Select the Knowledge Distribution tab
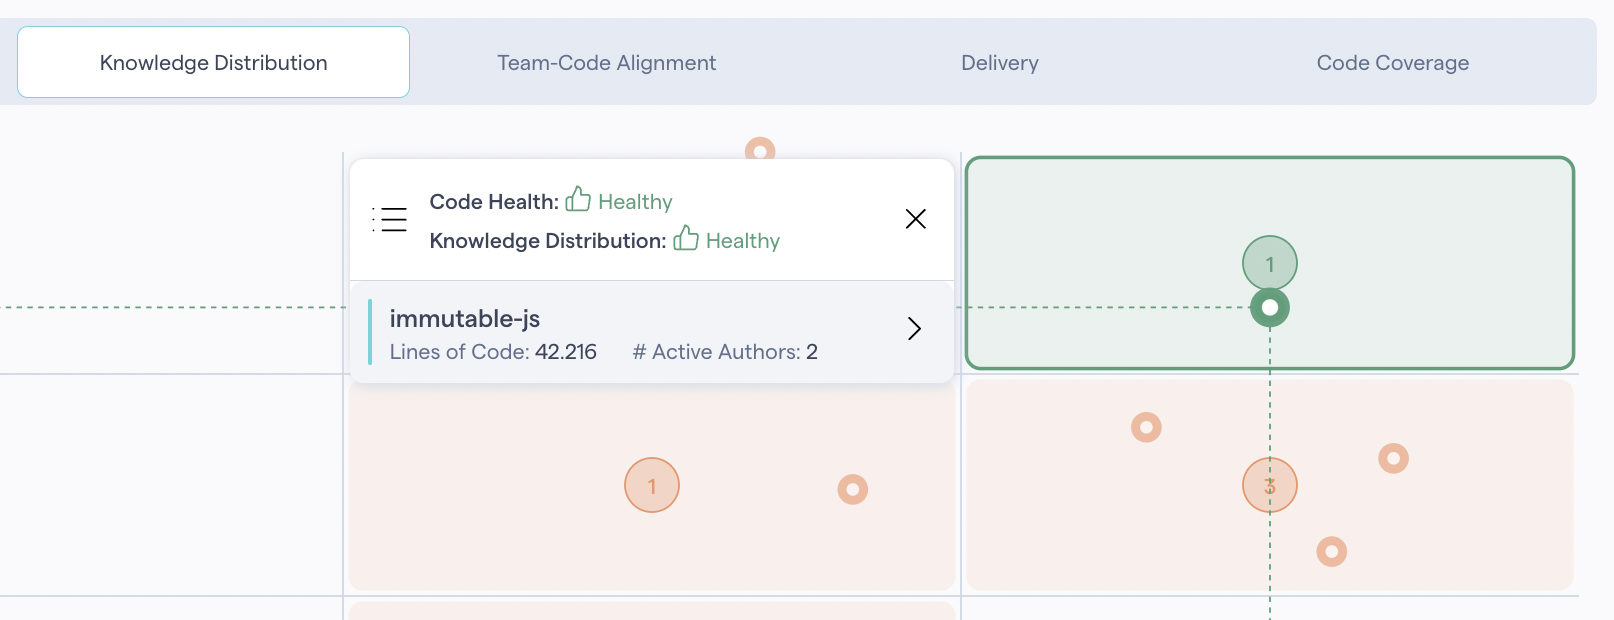The height and width of the screenshot is (620, 1614). coord(214,63)
